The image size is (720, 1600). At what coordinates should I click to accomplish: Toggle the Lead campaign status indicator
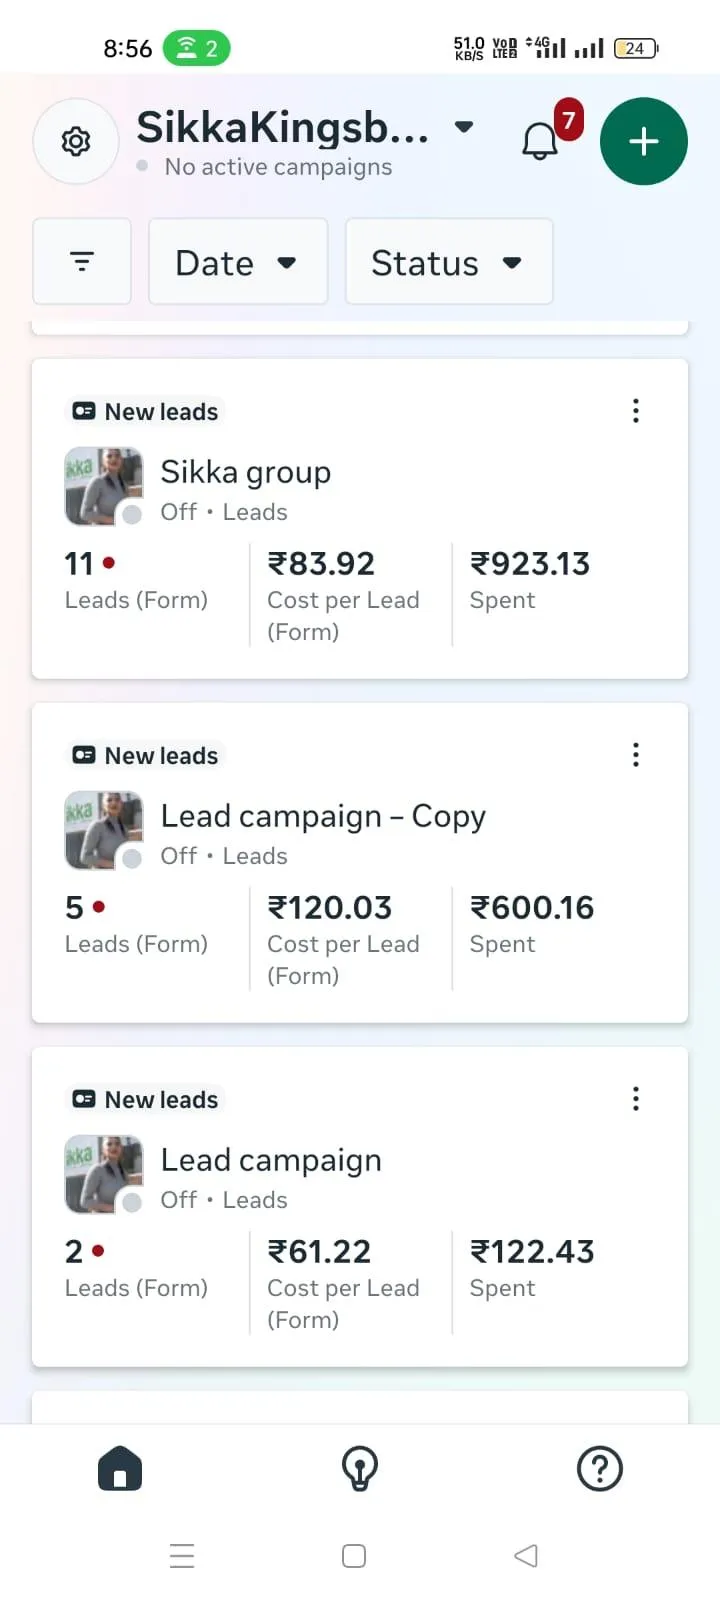coord(131,1203)
